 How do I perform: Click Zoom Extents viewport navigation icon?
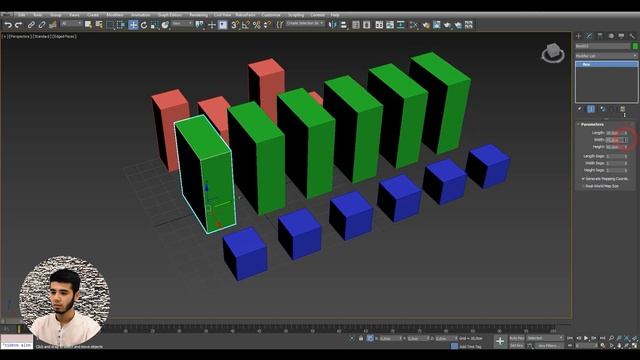(627, 338)
